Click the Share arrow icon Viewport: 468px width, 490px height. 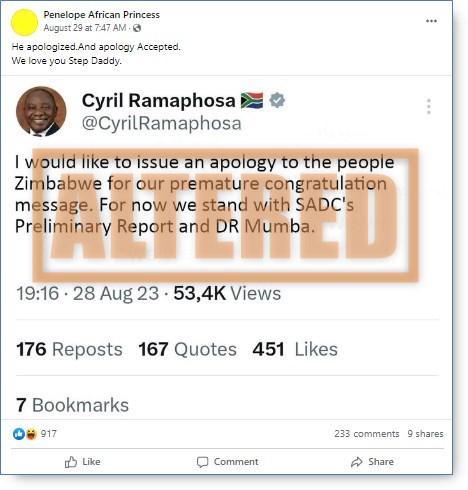[x=357, y=462]
